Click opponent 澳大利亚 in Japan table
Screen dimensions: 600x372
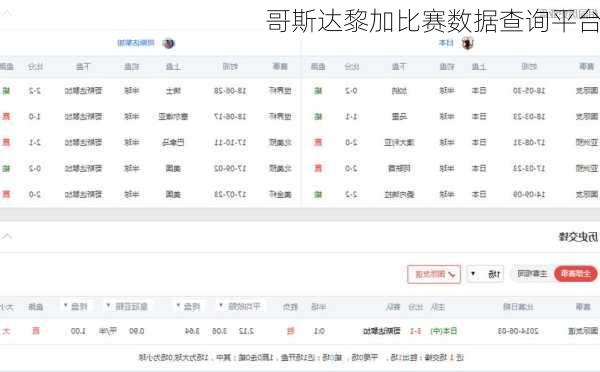click(399, 143)
